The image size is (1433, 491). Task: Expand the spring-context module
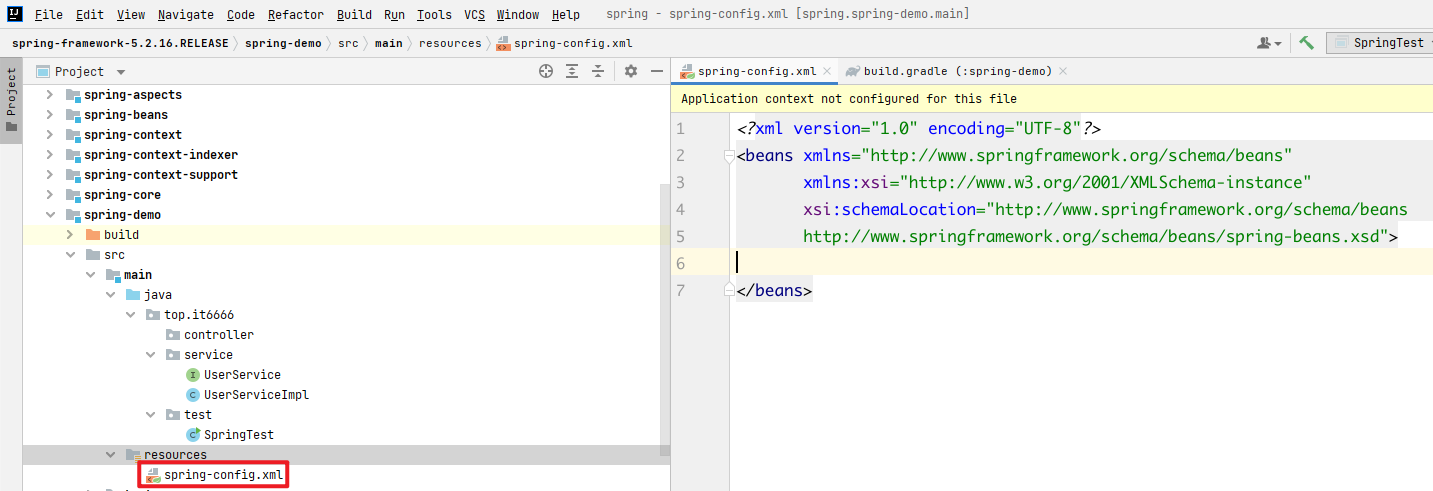click(51, 135)
